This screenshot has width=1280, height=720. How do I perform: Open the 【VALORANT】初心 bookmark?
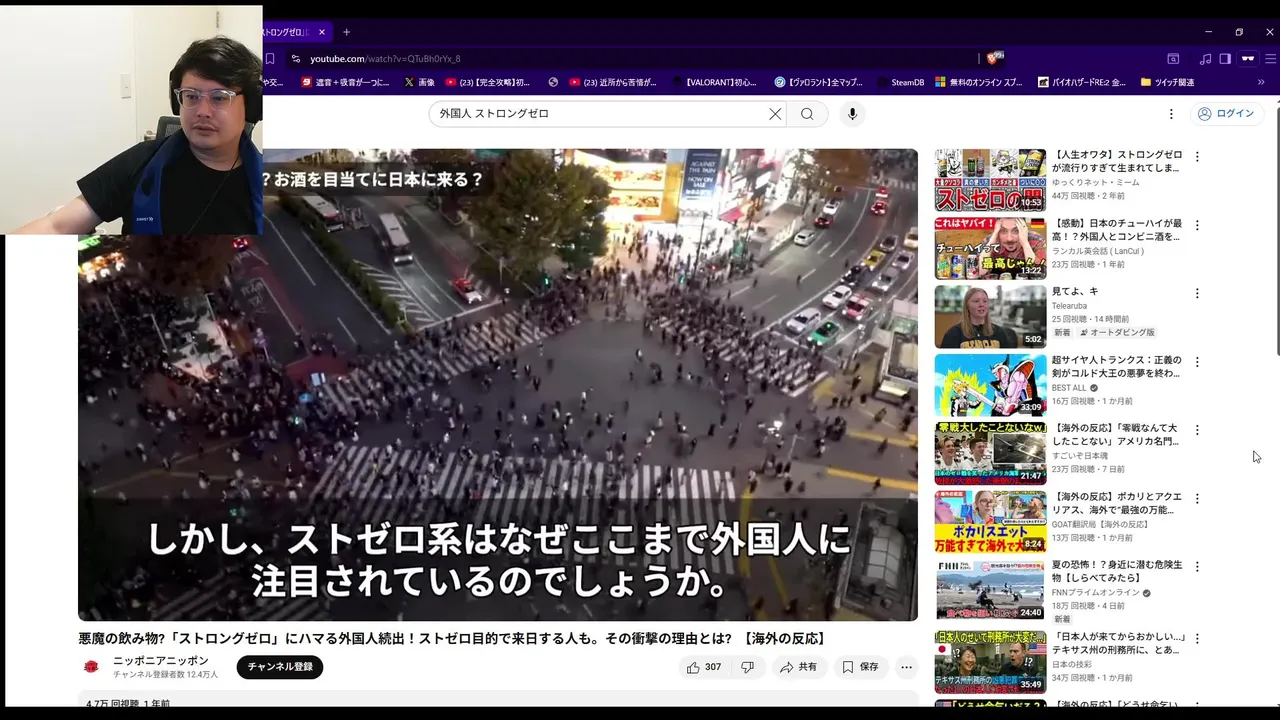[715, 82]
